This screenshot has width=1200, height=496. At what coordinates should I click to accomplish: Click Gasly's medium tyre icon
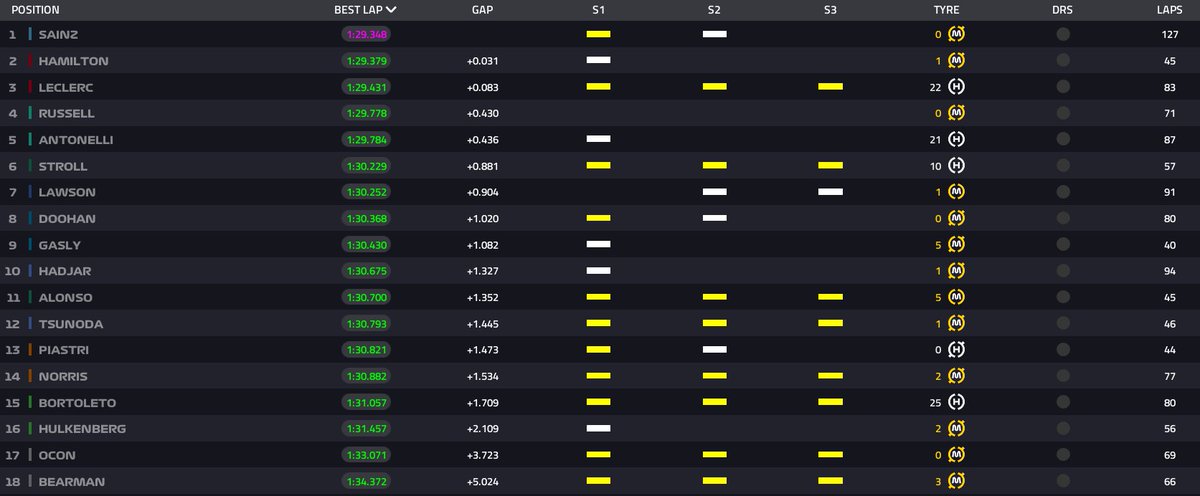coord(956,244)
